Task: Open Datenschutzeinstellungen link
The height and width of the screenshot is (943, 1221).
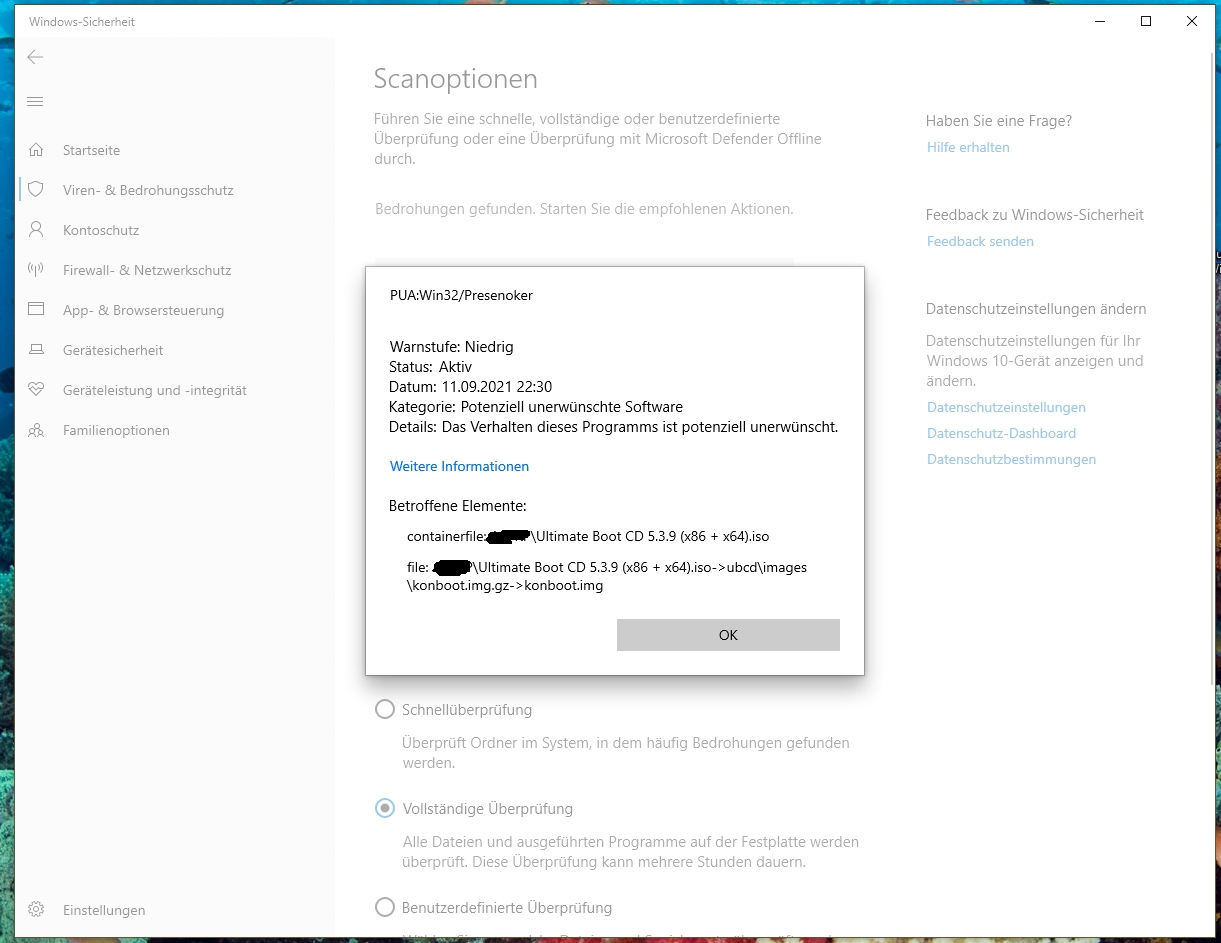Action: pos(1006,407)
